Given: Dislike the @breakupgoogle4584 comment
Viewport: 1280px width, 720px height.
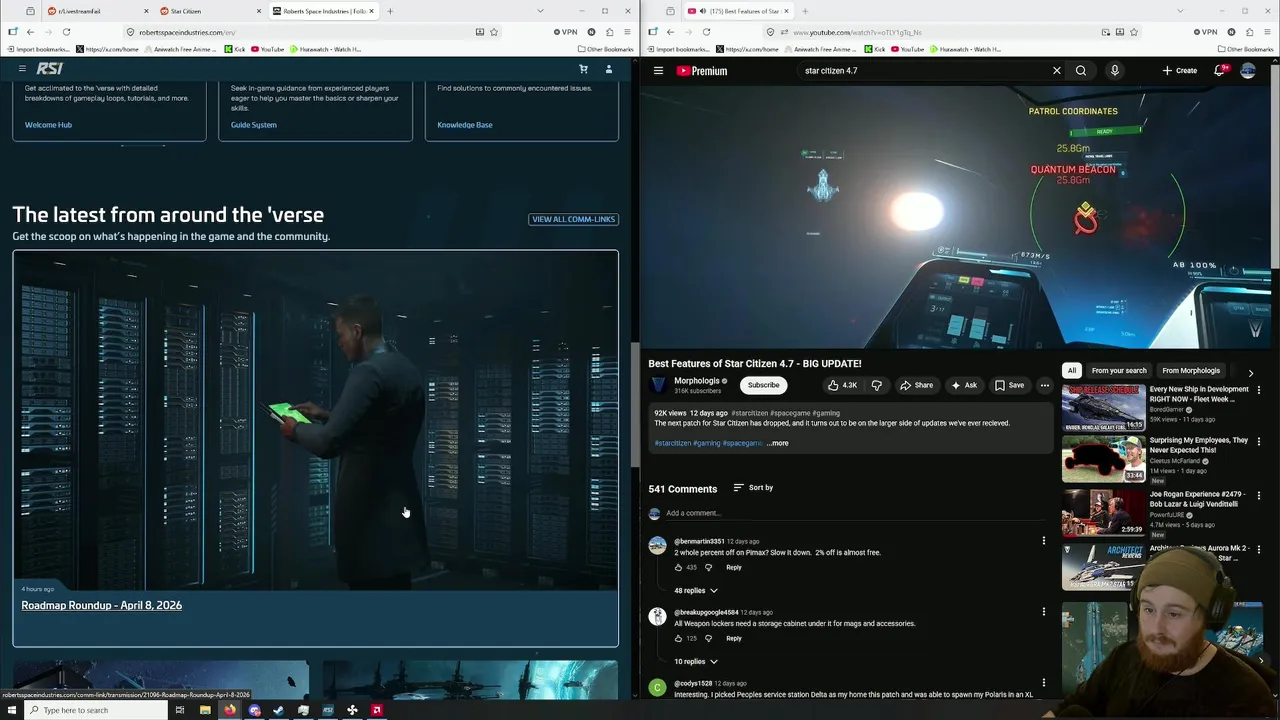Looking at the screenshot, I should pyautogui.click(x=708, y=638).
